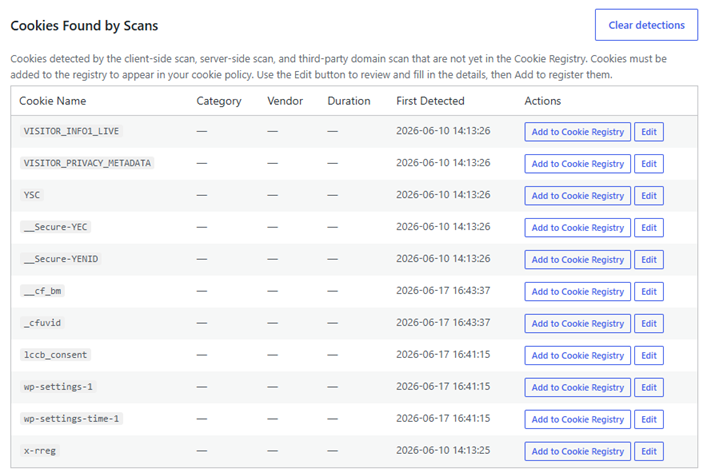Add wp-settings-1 to Cookie Registry

coord(578,387)
